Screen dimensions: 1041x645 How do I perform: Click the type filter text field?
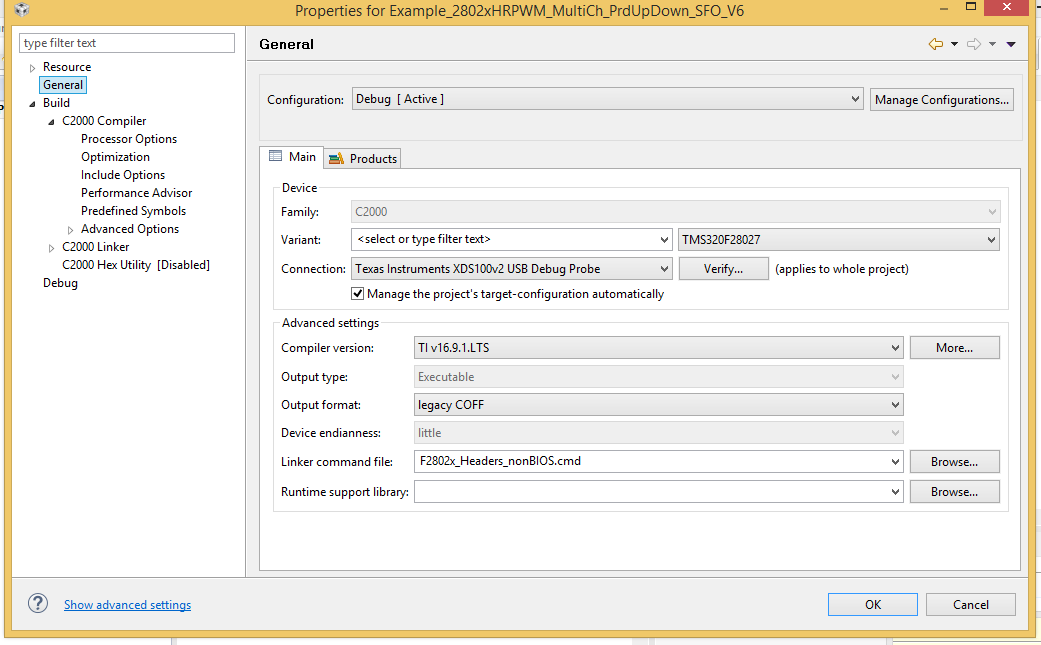pyautogui.click(x=127, y=43)
